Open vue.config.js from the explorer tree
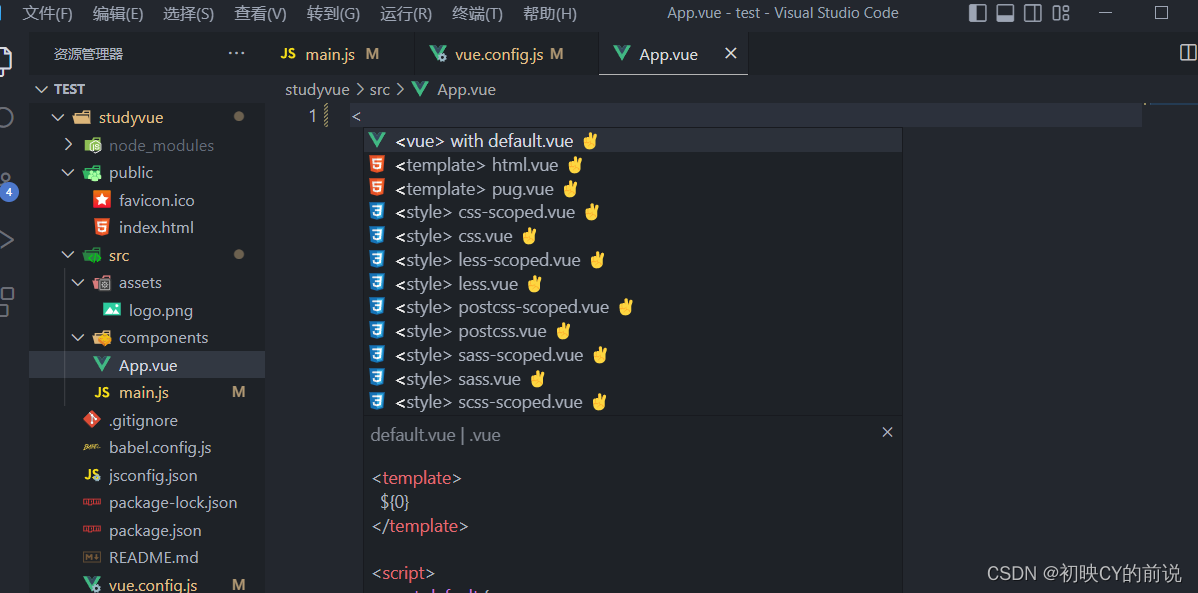The height and width of the screenshot is (593, 1198). pos(147,585)
